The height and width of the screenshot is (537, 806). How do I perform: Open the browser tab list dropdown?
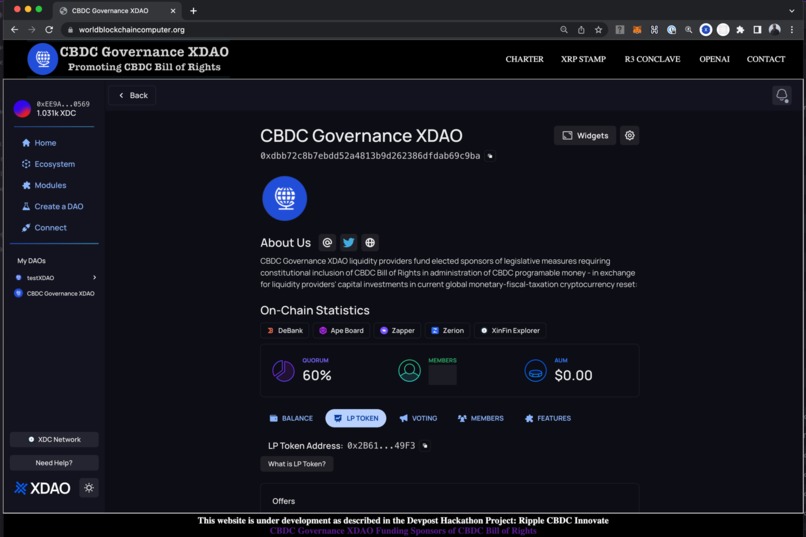pos(792,11)
